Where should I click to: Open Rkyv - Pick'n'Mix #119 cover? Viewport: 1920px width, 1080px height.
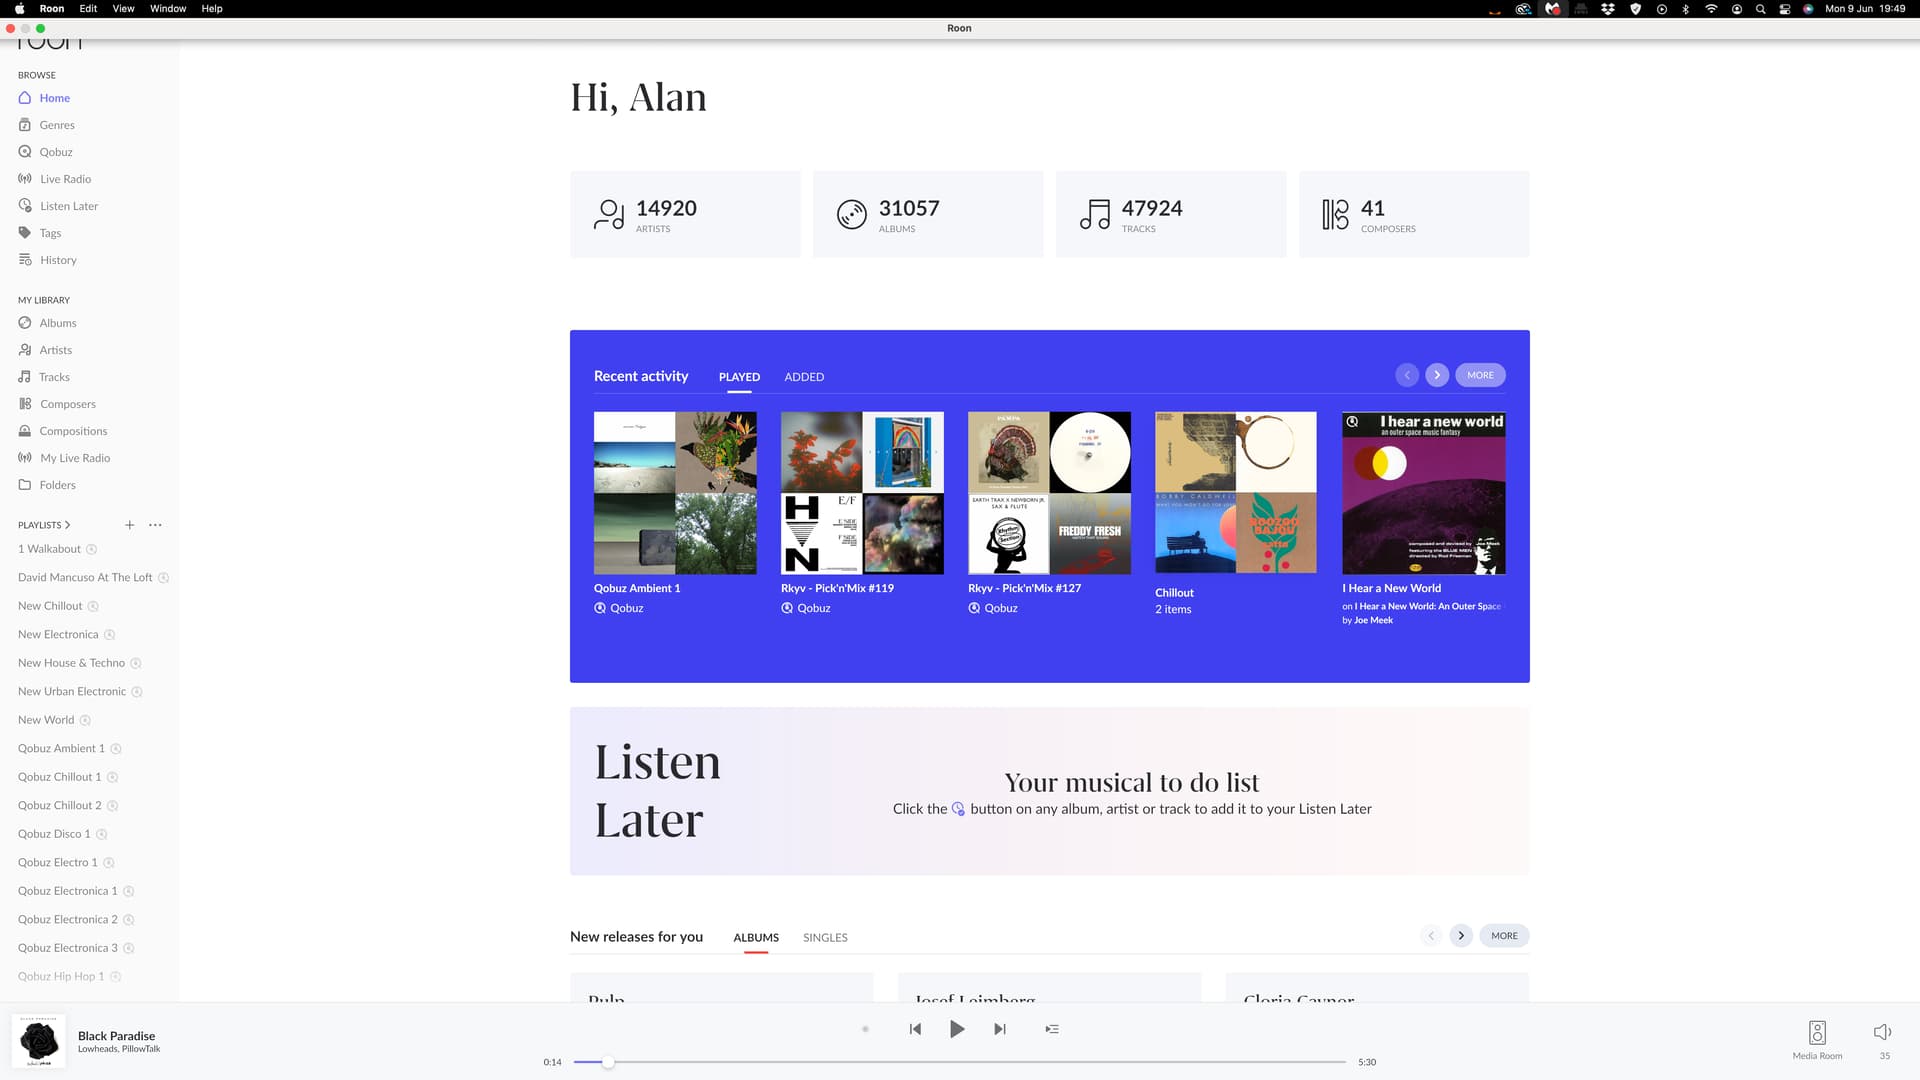click(x=862, y=493)
